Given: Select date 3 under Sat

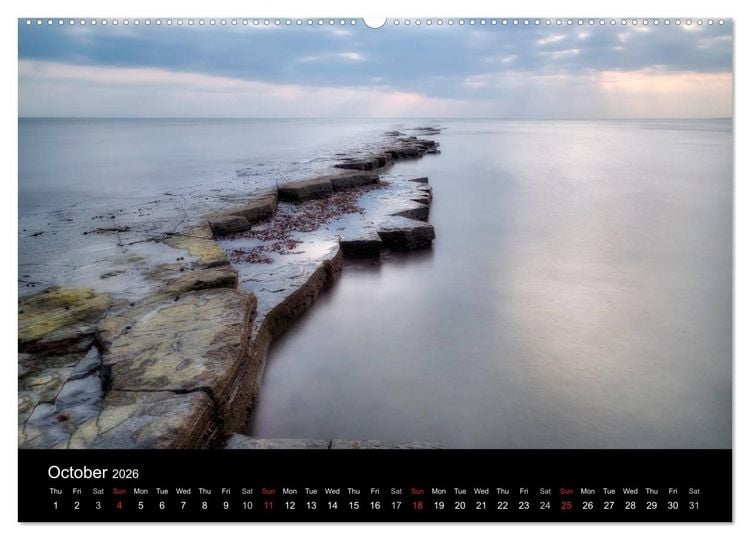Looking at the screenshot, I should coord(98,506).
